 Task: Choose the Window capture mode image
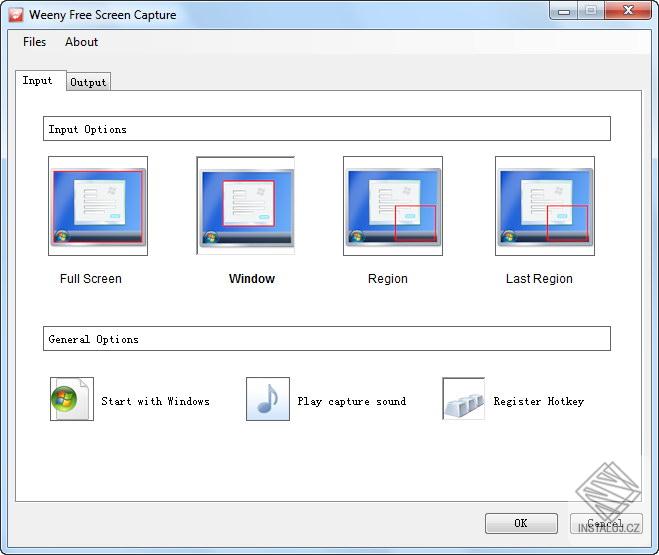(x=245, y=206)
